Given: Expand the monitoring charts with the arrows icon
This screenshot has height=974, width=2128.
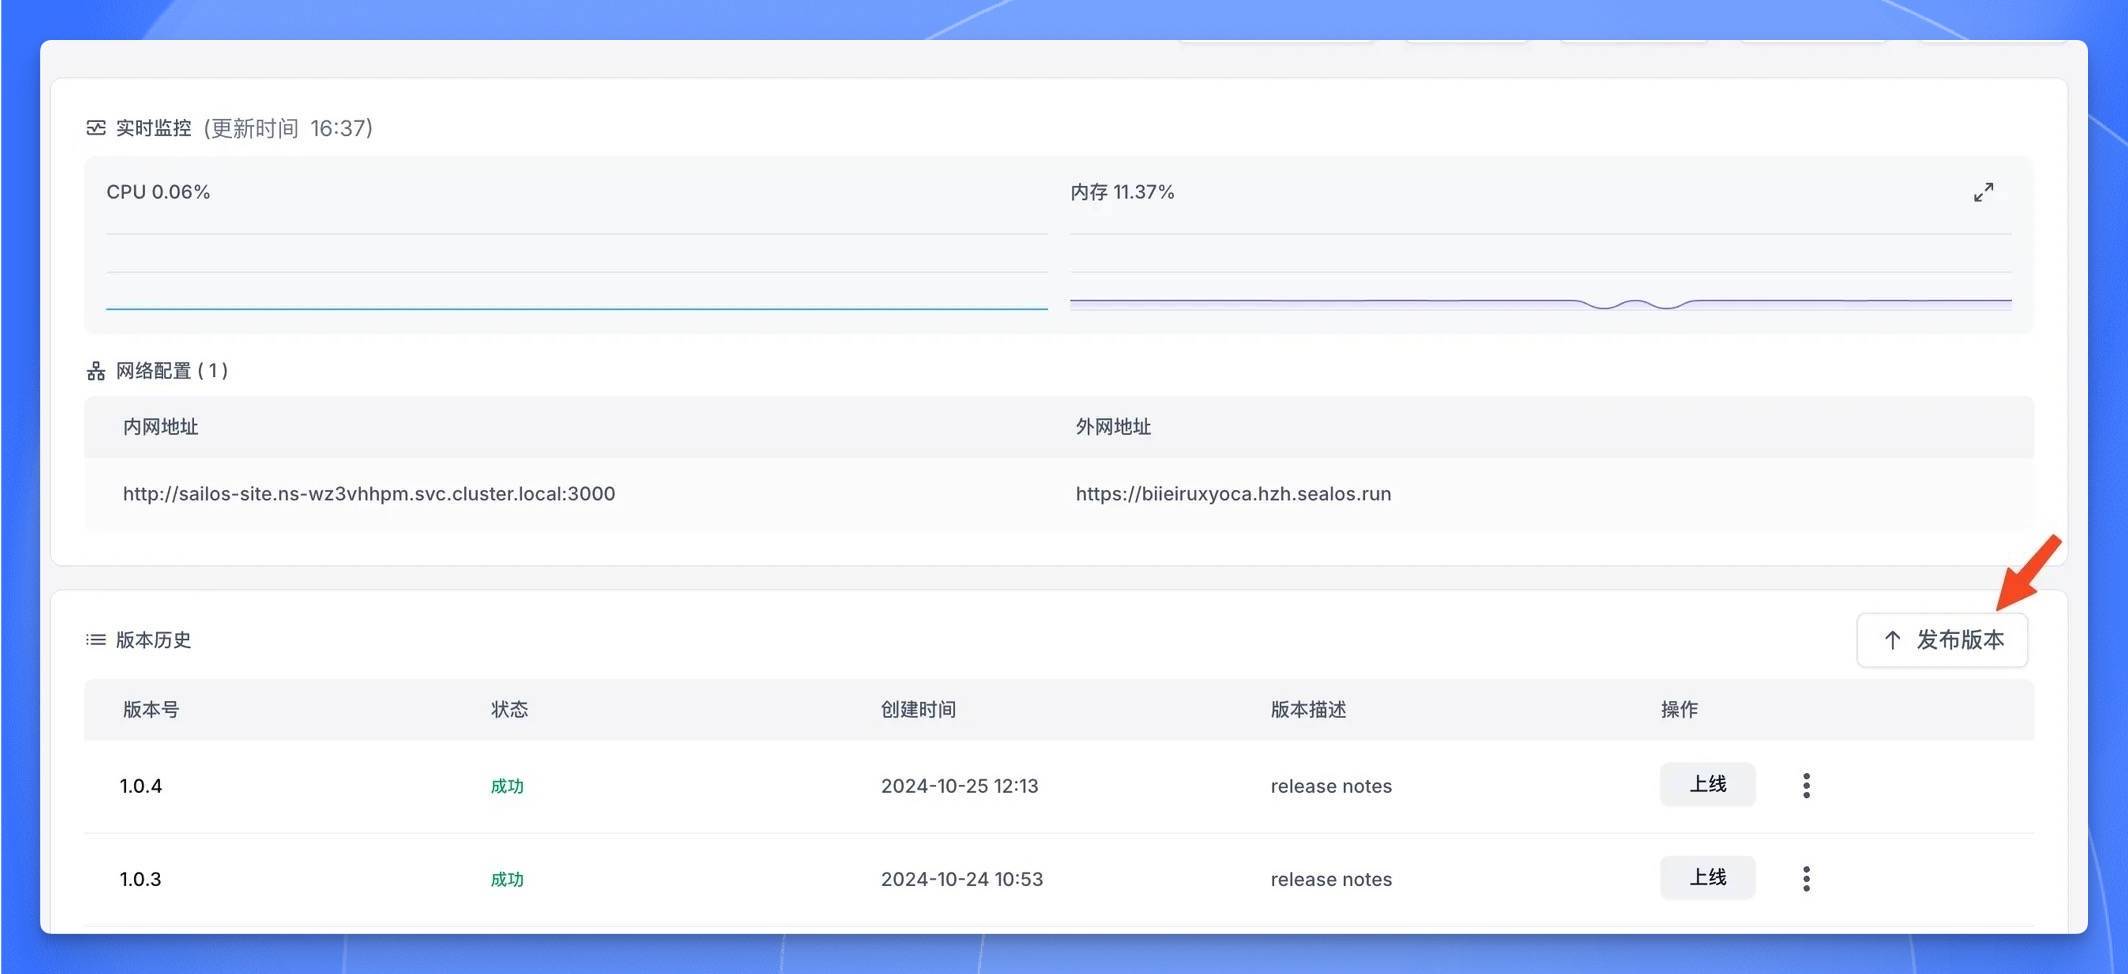Looking at the screenshot, I should 1983,192.
